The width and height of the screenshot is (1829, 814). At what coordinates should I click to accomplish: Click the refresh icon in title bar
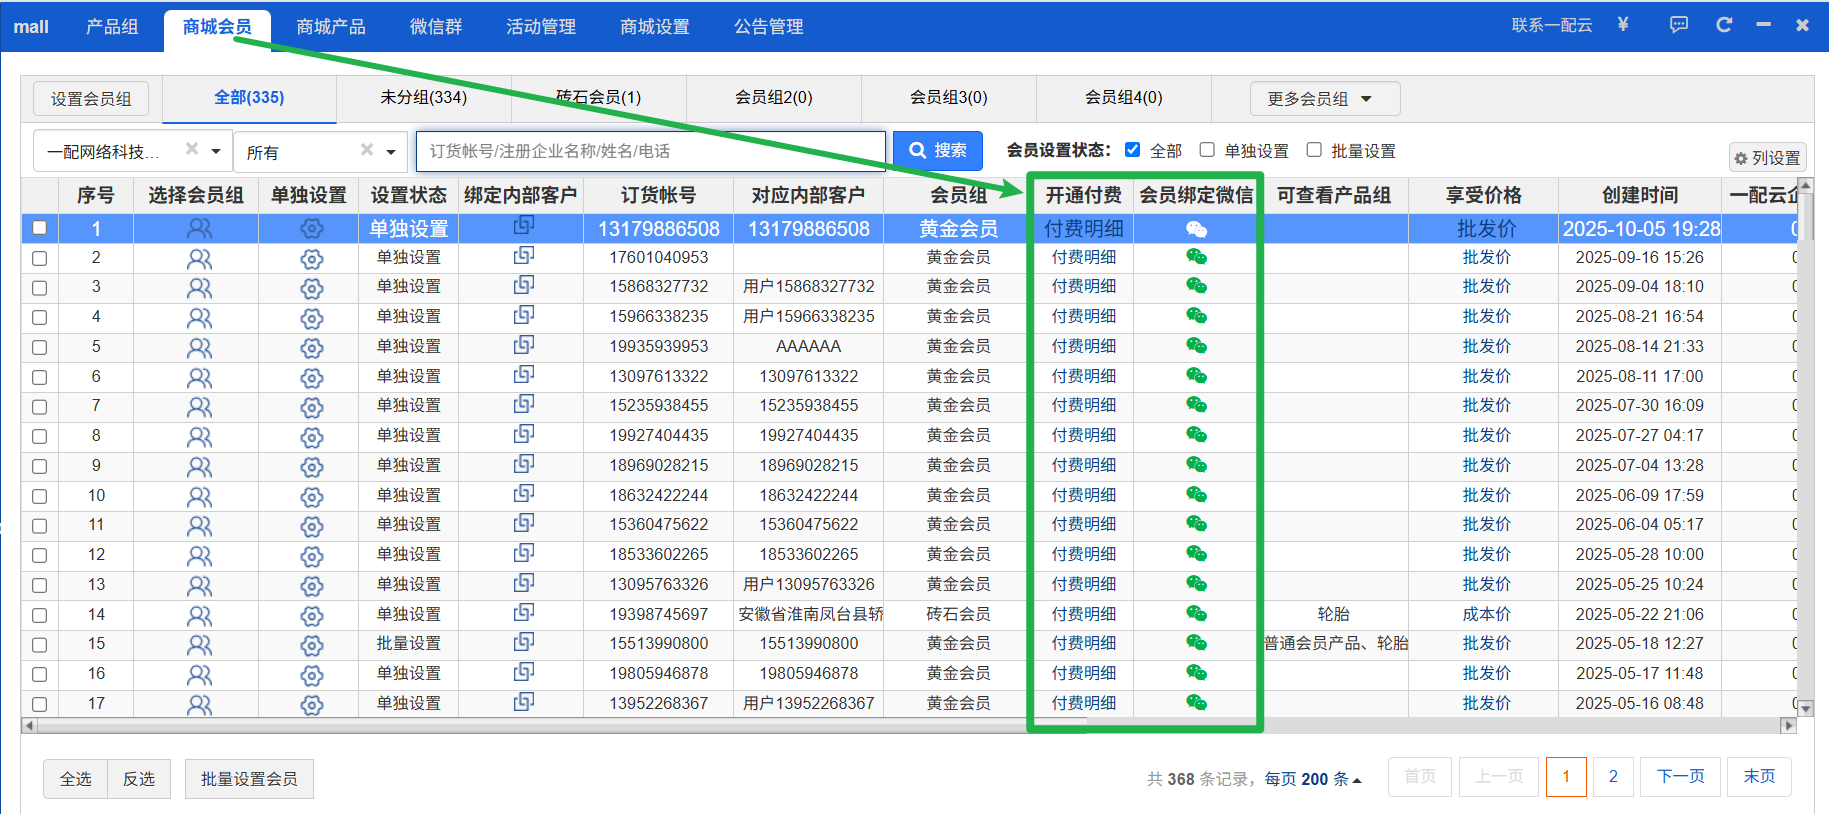[x=1724, y=25]
